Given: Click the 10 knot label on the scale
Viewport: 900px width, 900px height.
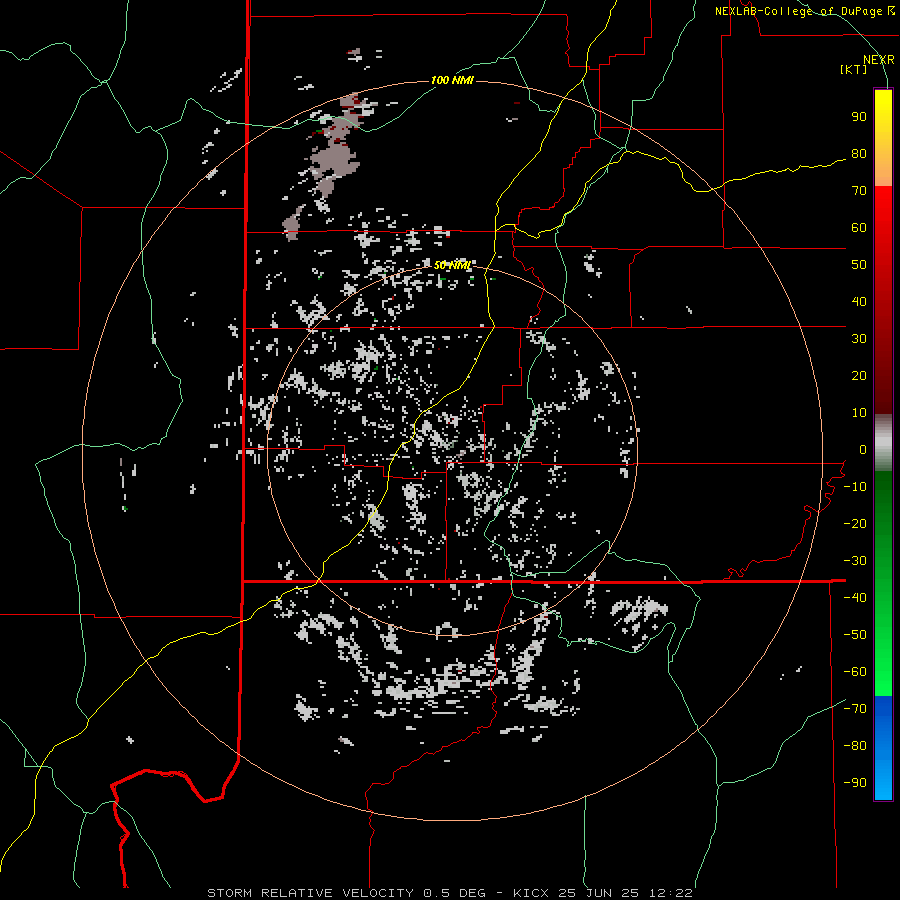Looking at the screenshot, I should 859,413.
